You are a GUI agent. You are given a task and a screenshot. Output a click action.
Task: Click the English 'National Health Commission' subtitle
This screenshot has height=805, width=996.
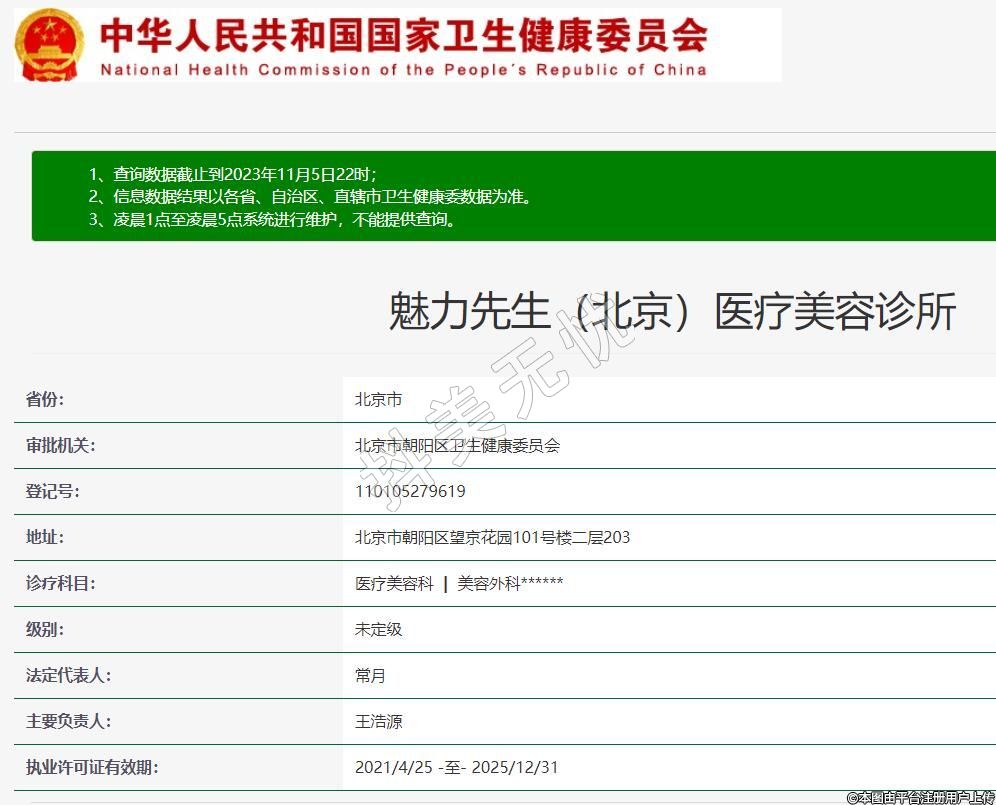pyautogui.click(x=403, y=70)
